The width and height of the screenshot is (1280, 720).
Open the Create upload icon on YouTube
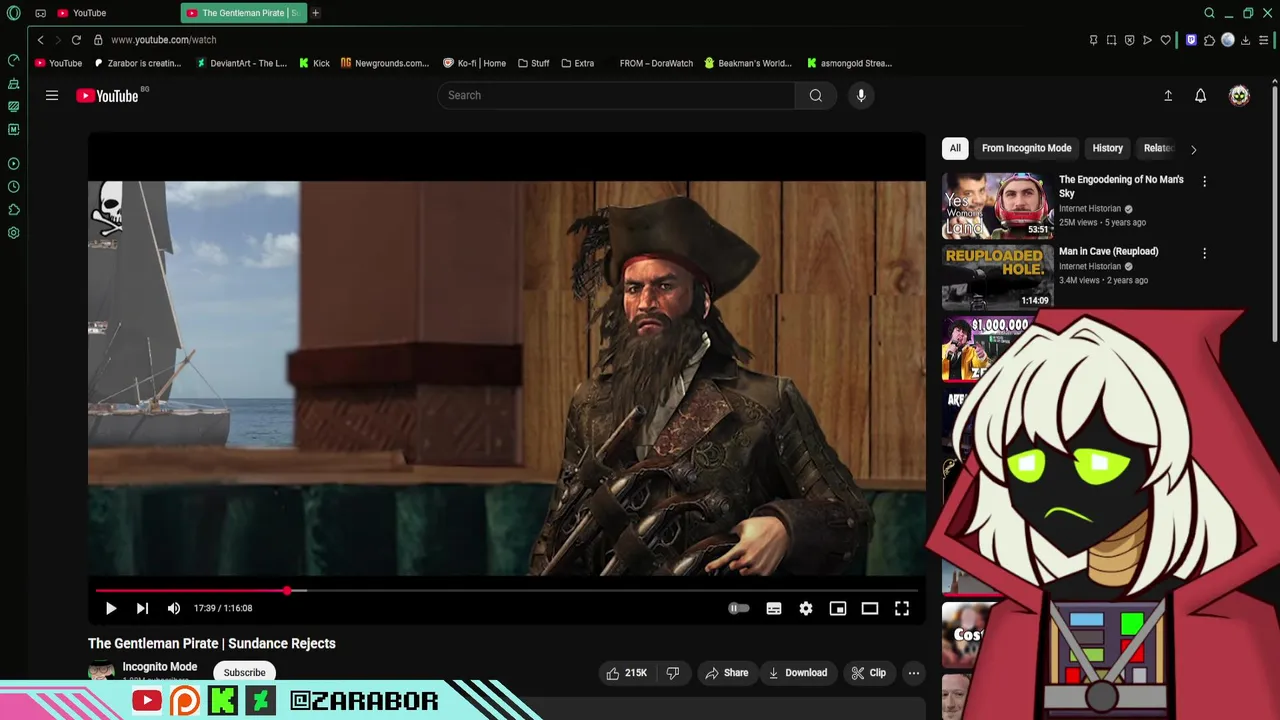click(1168, 95)
